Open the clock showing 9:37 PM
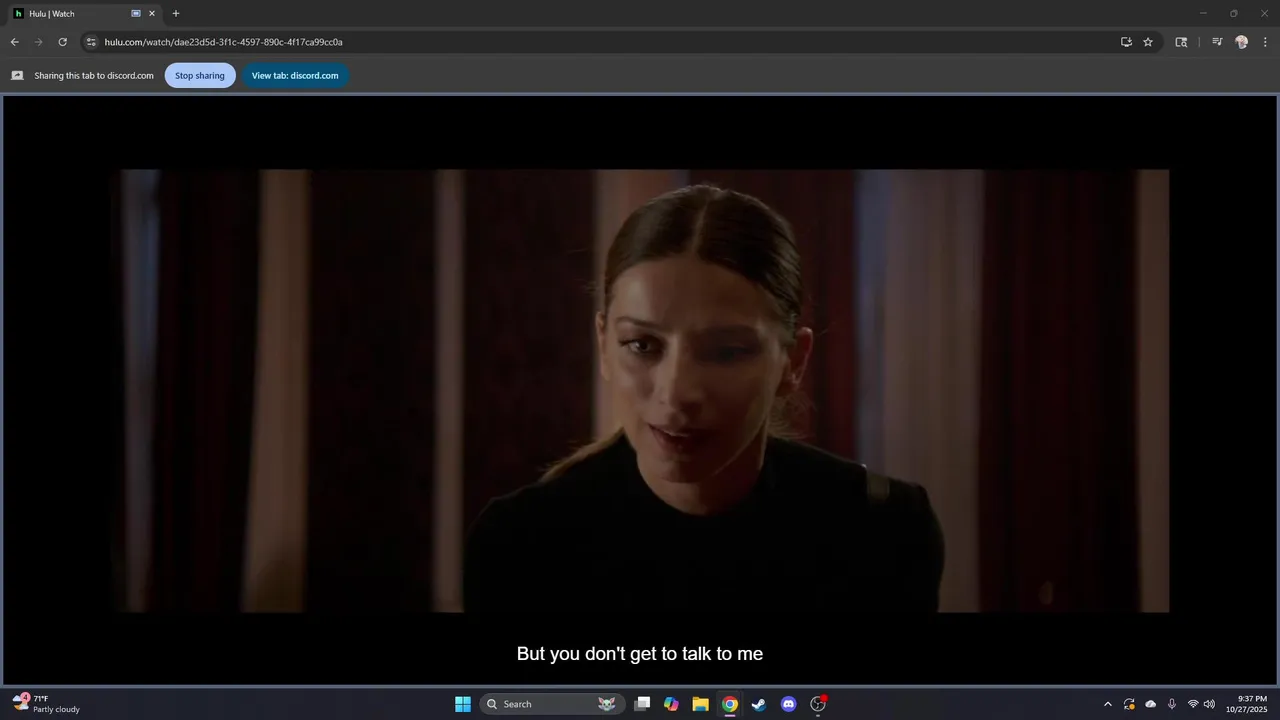 click(1246, 704)
